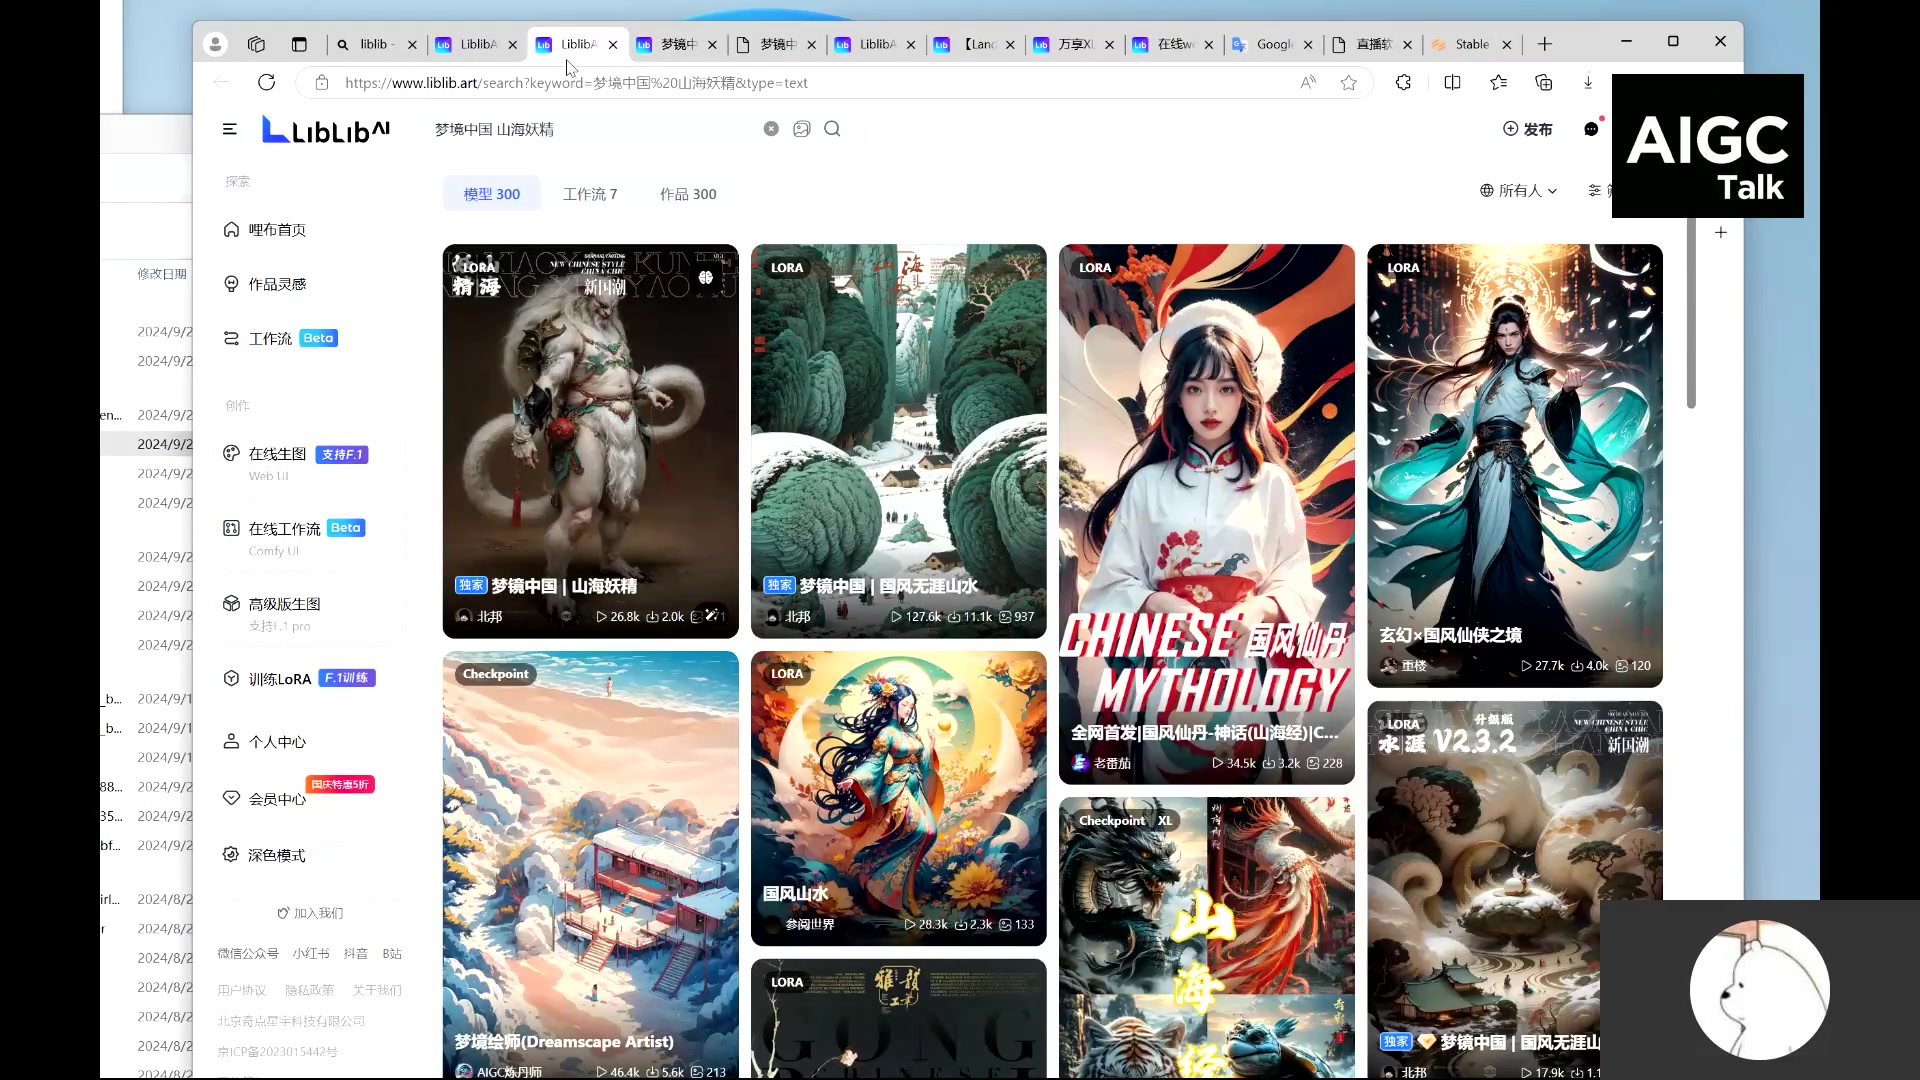Expand the 所有人 audience filter dropdown
The image size is (1920, 1080).
[x=1519, y=190]
